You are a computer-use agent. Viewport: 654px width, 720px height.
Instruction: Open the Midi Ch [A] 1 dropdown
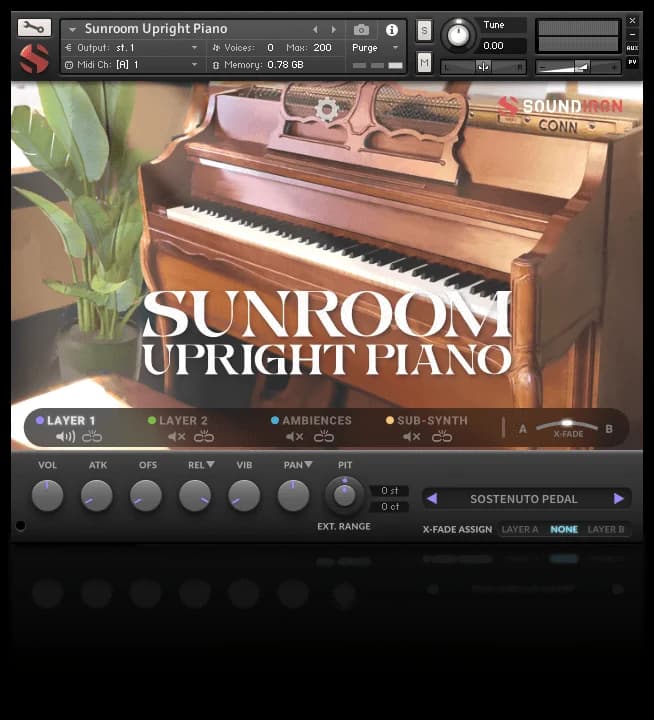[x=194, y=65]
